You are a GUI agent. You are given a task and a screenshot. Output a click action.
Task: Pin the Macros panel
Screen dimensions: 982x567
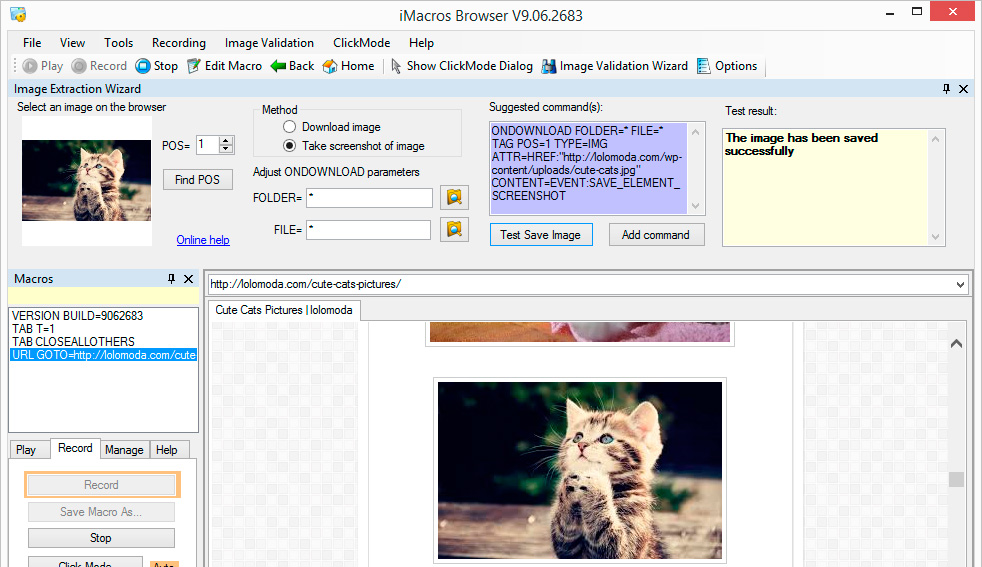[x=171, y=279]
